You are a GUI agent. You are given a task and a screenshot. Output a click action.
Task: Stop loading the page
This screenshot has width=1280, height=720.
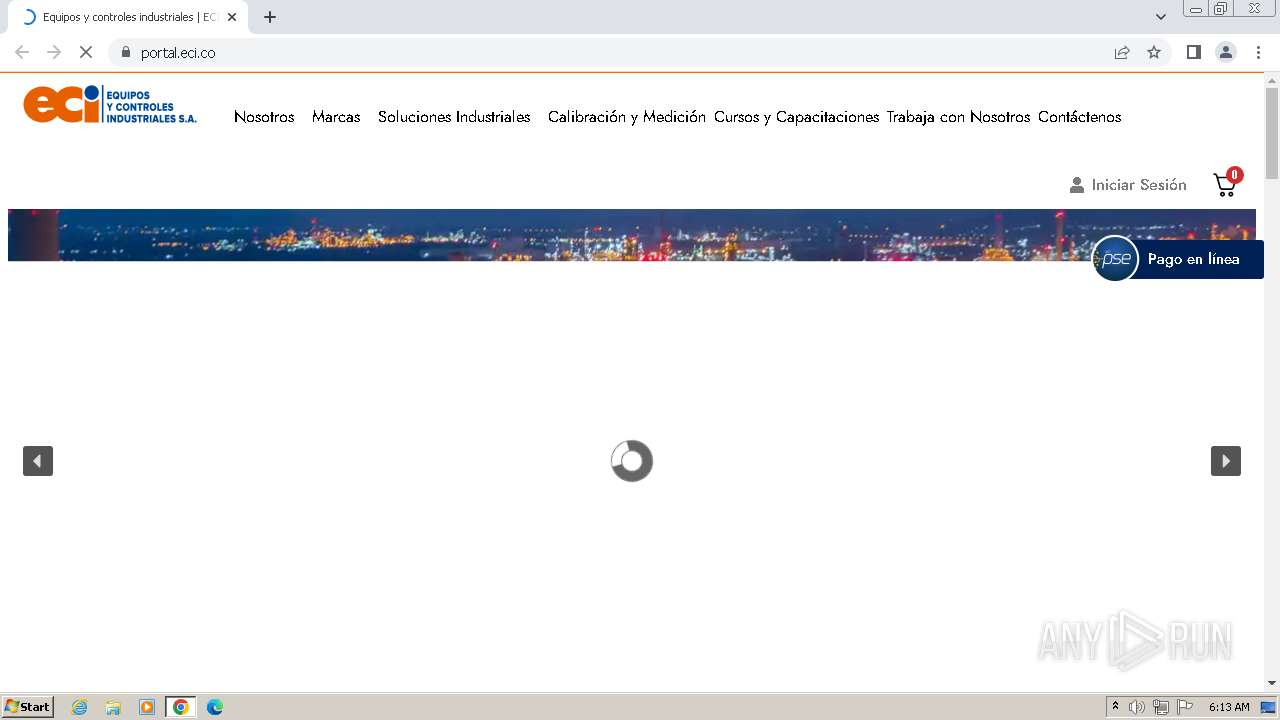[86, 52]
